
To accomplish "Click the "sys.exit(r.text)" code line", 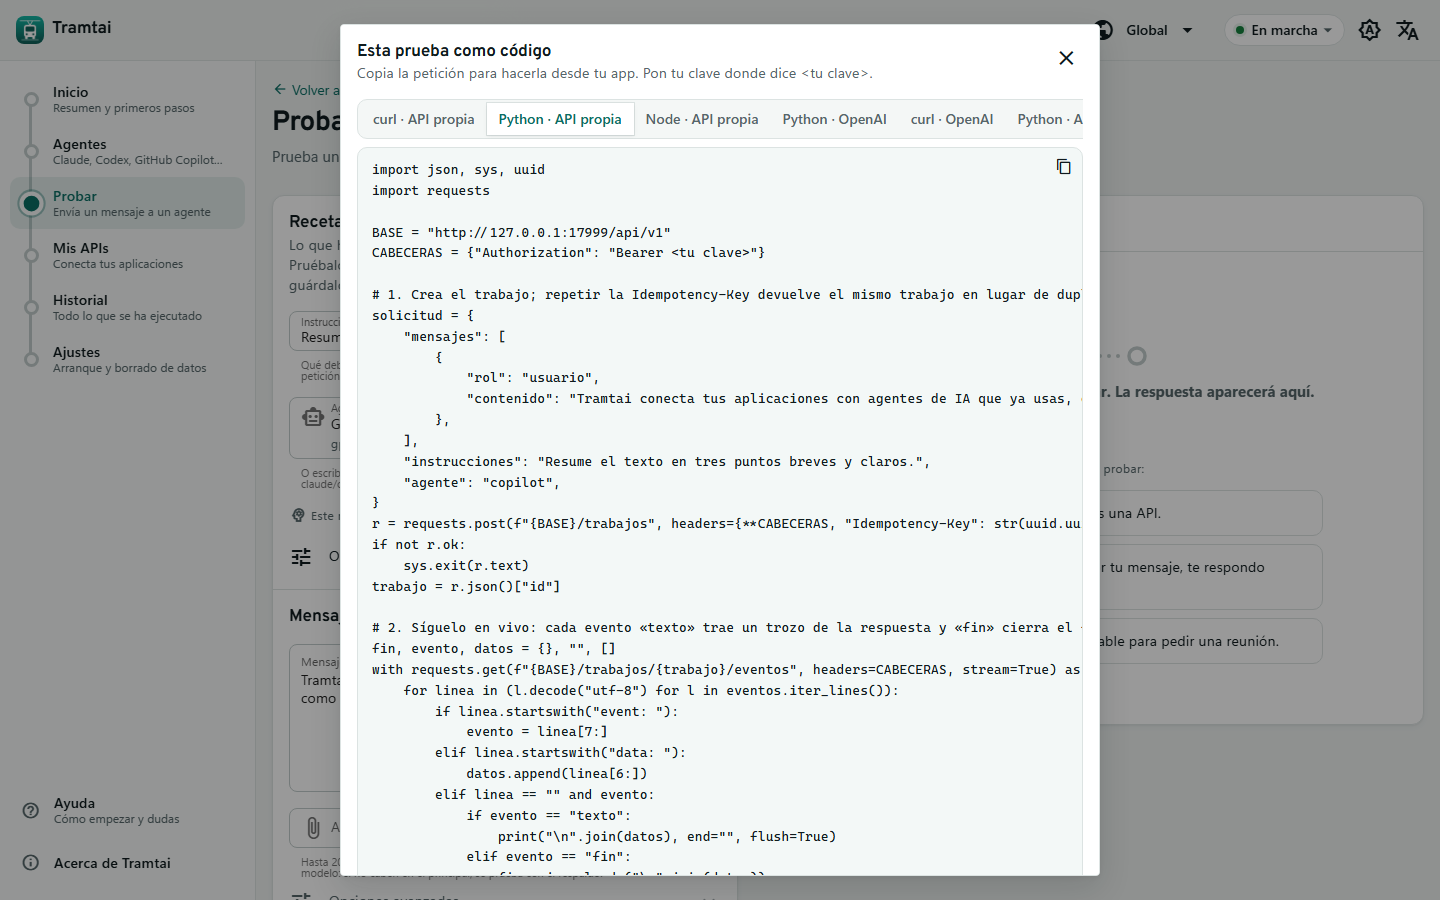I will point(466,566).
